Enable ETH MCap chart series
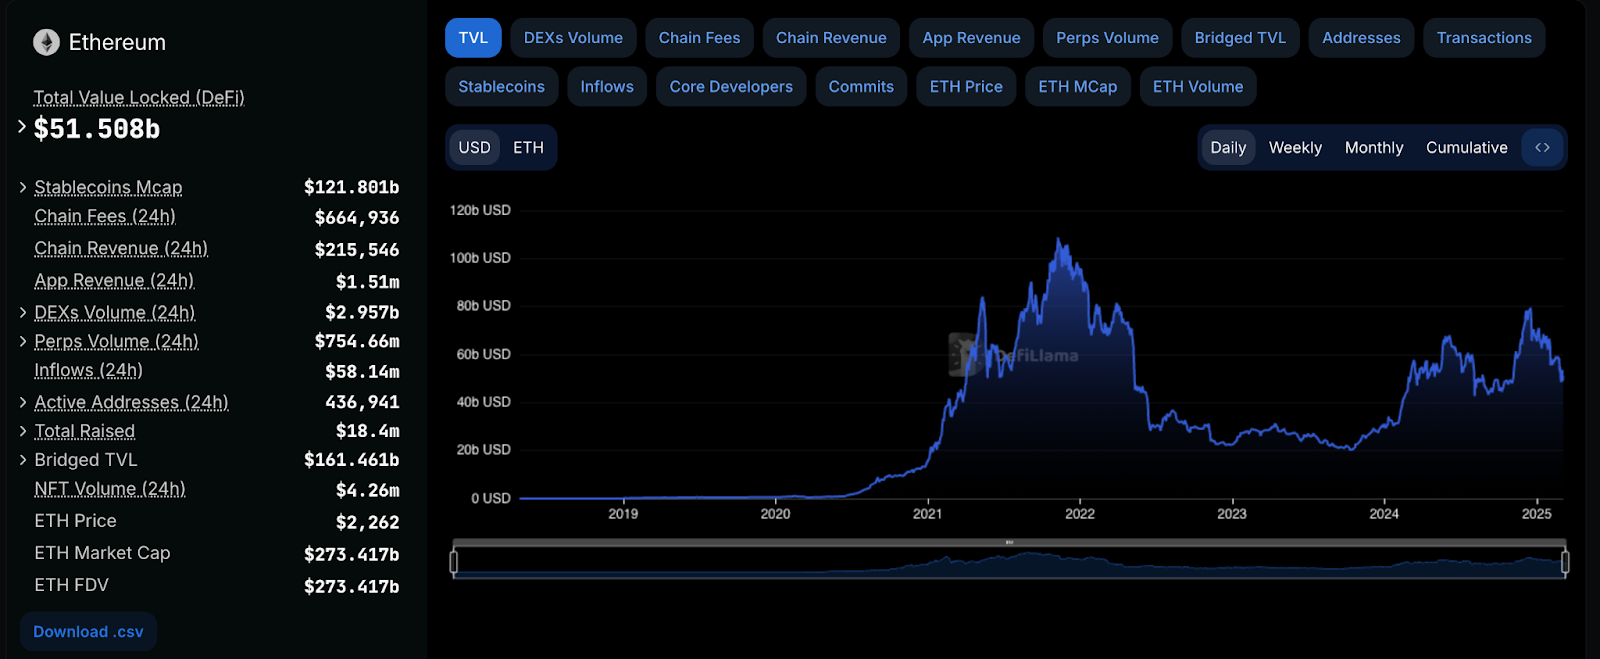 1077,87
